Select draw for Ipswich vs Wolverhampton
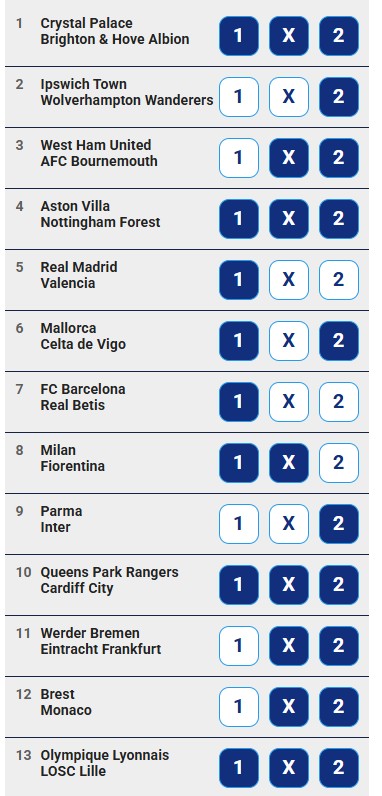 289,97
